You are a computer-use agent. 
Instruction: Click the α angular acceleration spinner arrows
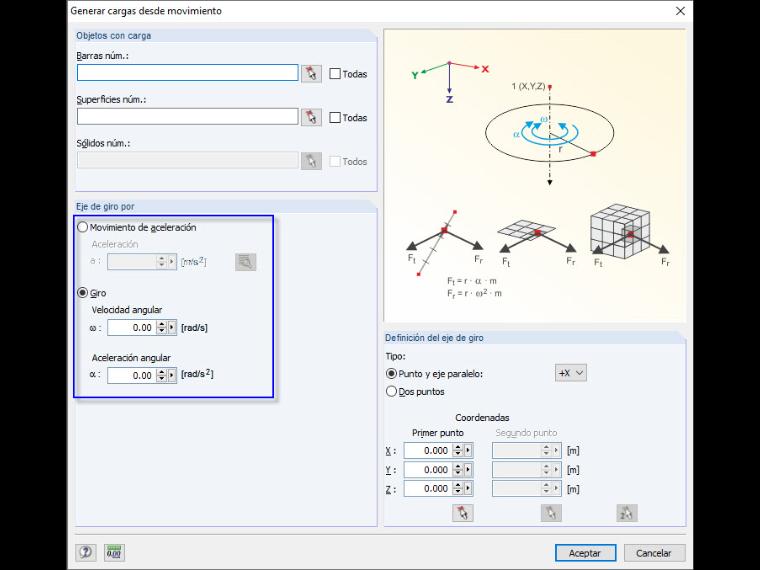click(161, 375)
